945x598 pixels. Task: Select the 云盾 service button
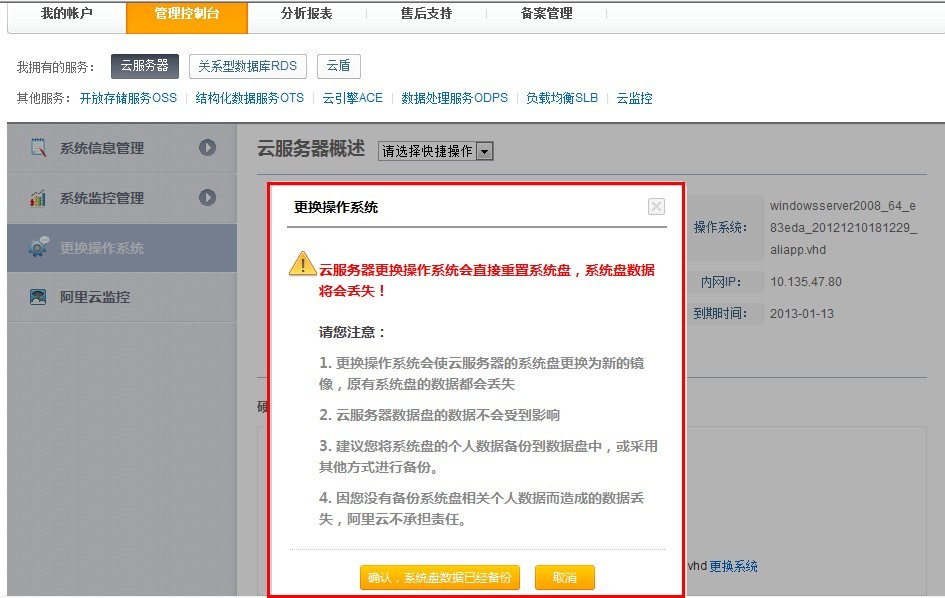[x=339, y=66]
